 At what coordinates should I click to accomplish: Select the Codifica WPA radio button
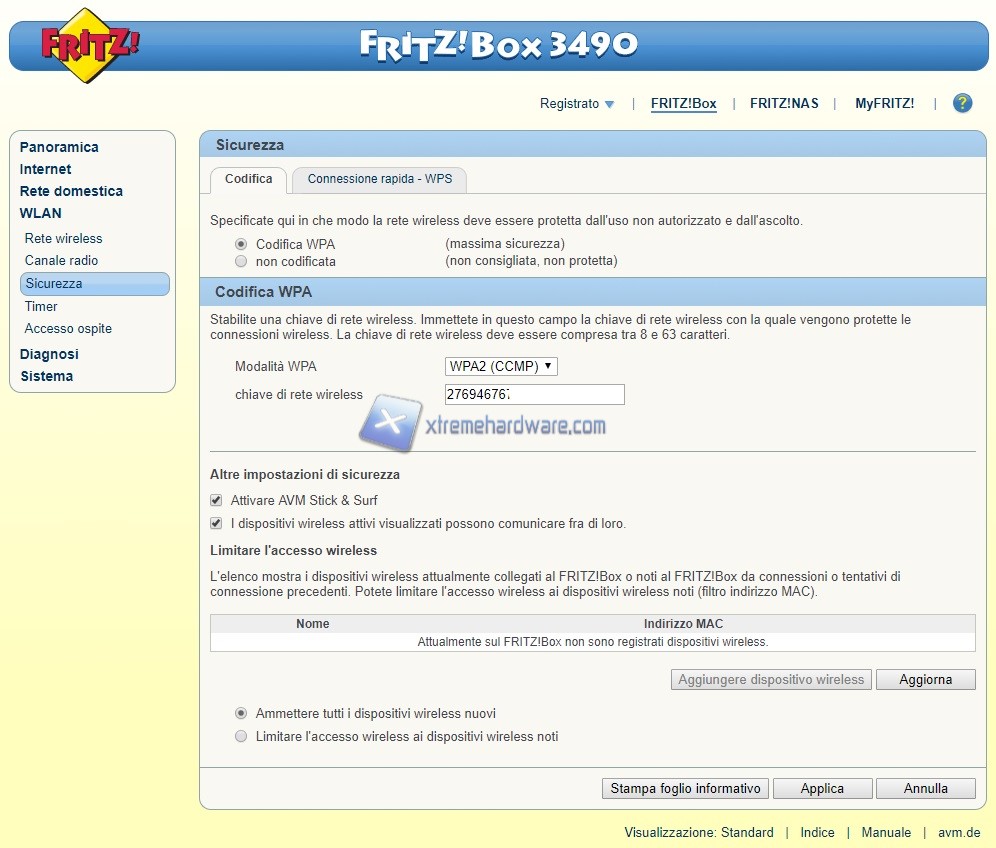(x=240, y=244)
